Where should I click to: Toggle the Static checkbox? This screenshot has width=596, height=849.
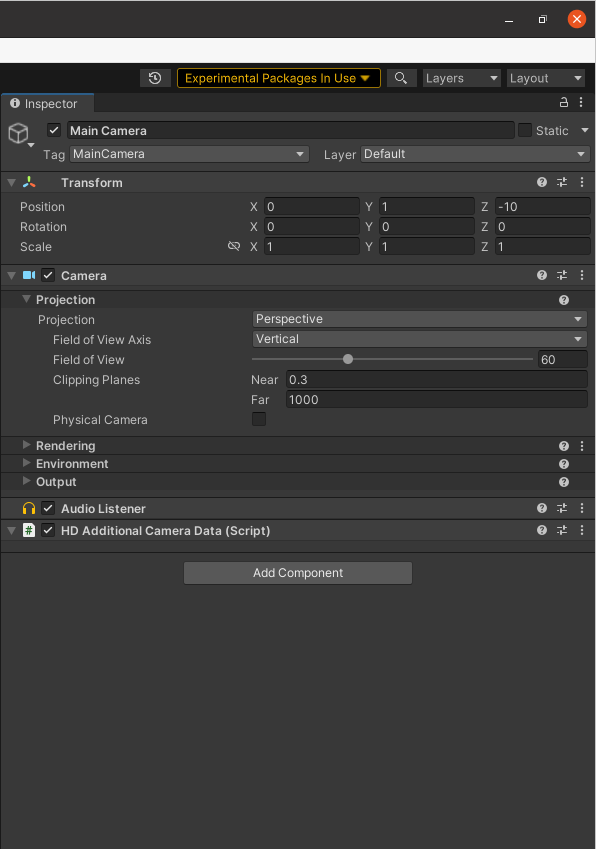pos(525,130)
